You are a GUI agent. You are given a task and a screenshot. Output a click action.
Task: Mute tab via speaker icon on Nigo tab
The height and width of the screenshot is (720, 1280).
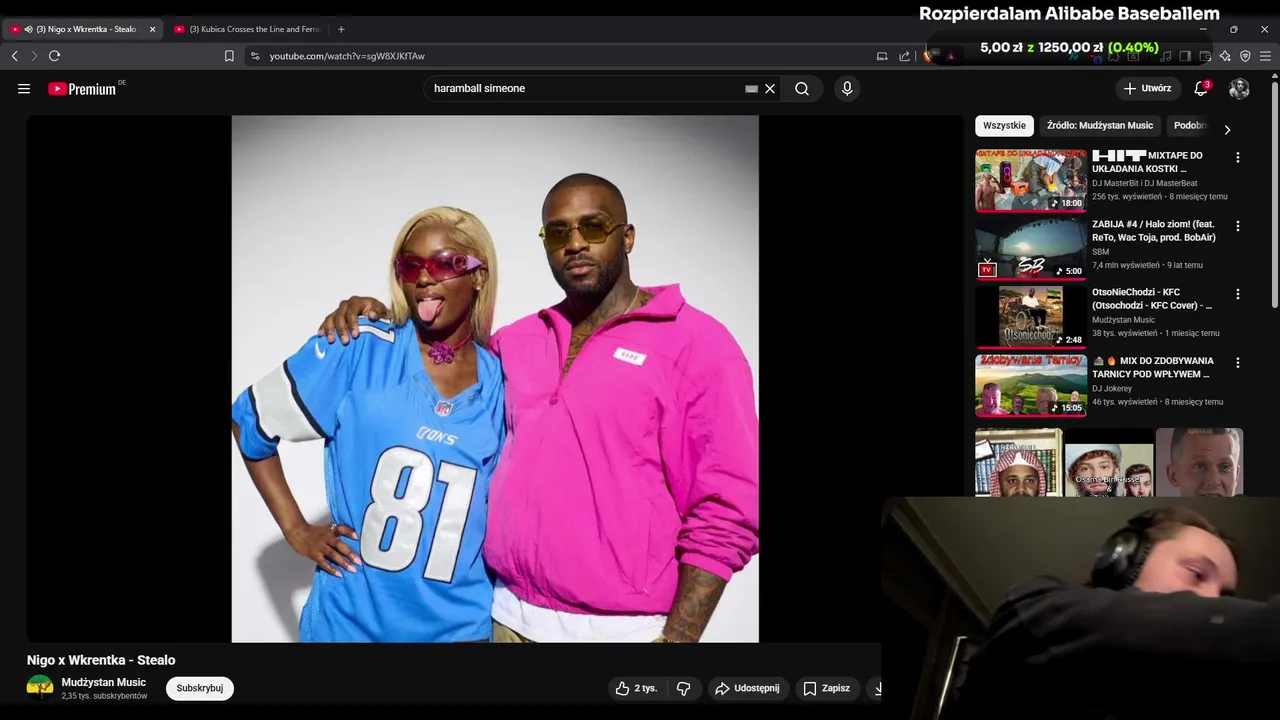tap(28, 29)
